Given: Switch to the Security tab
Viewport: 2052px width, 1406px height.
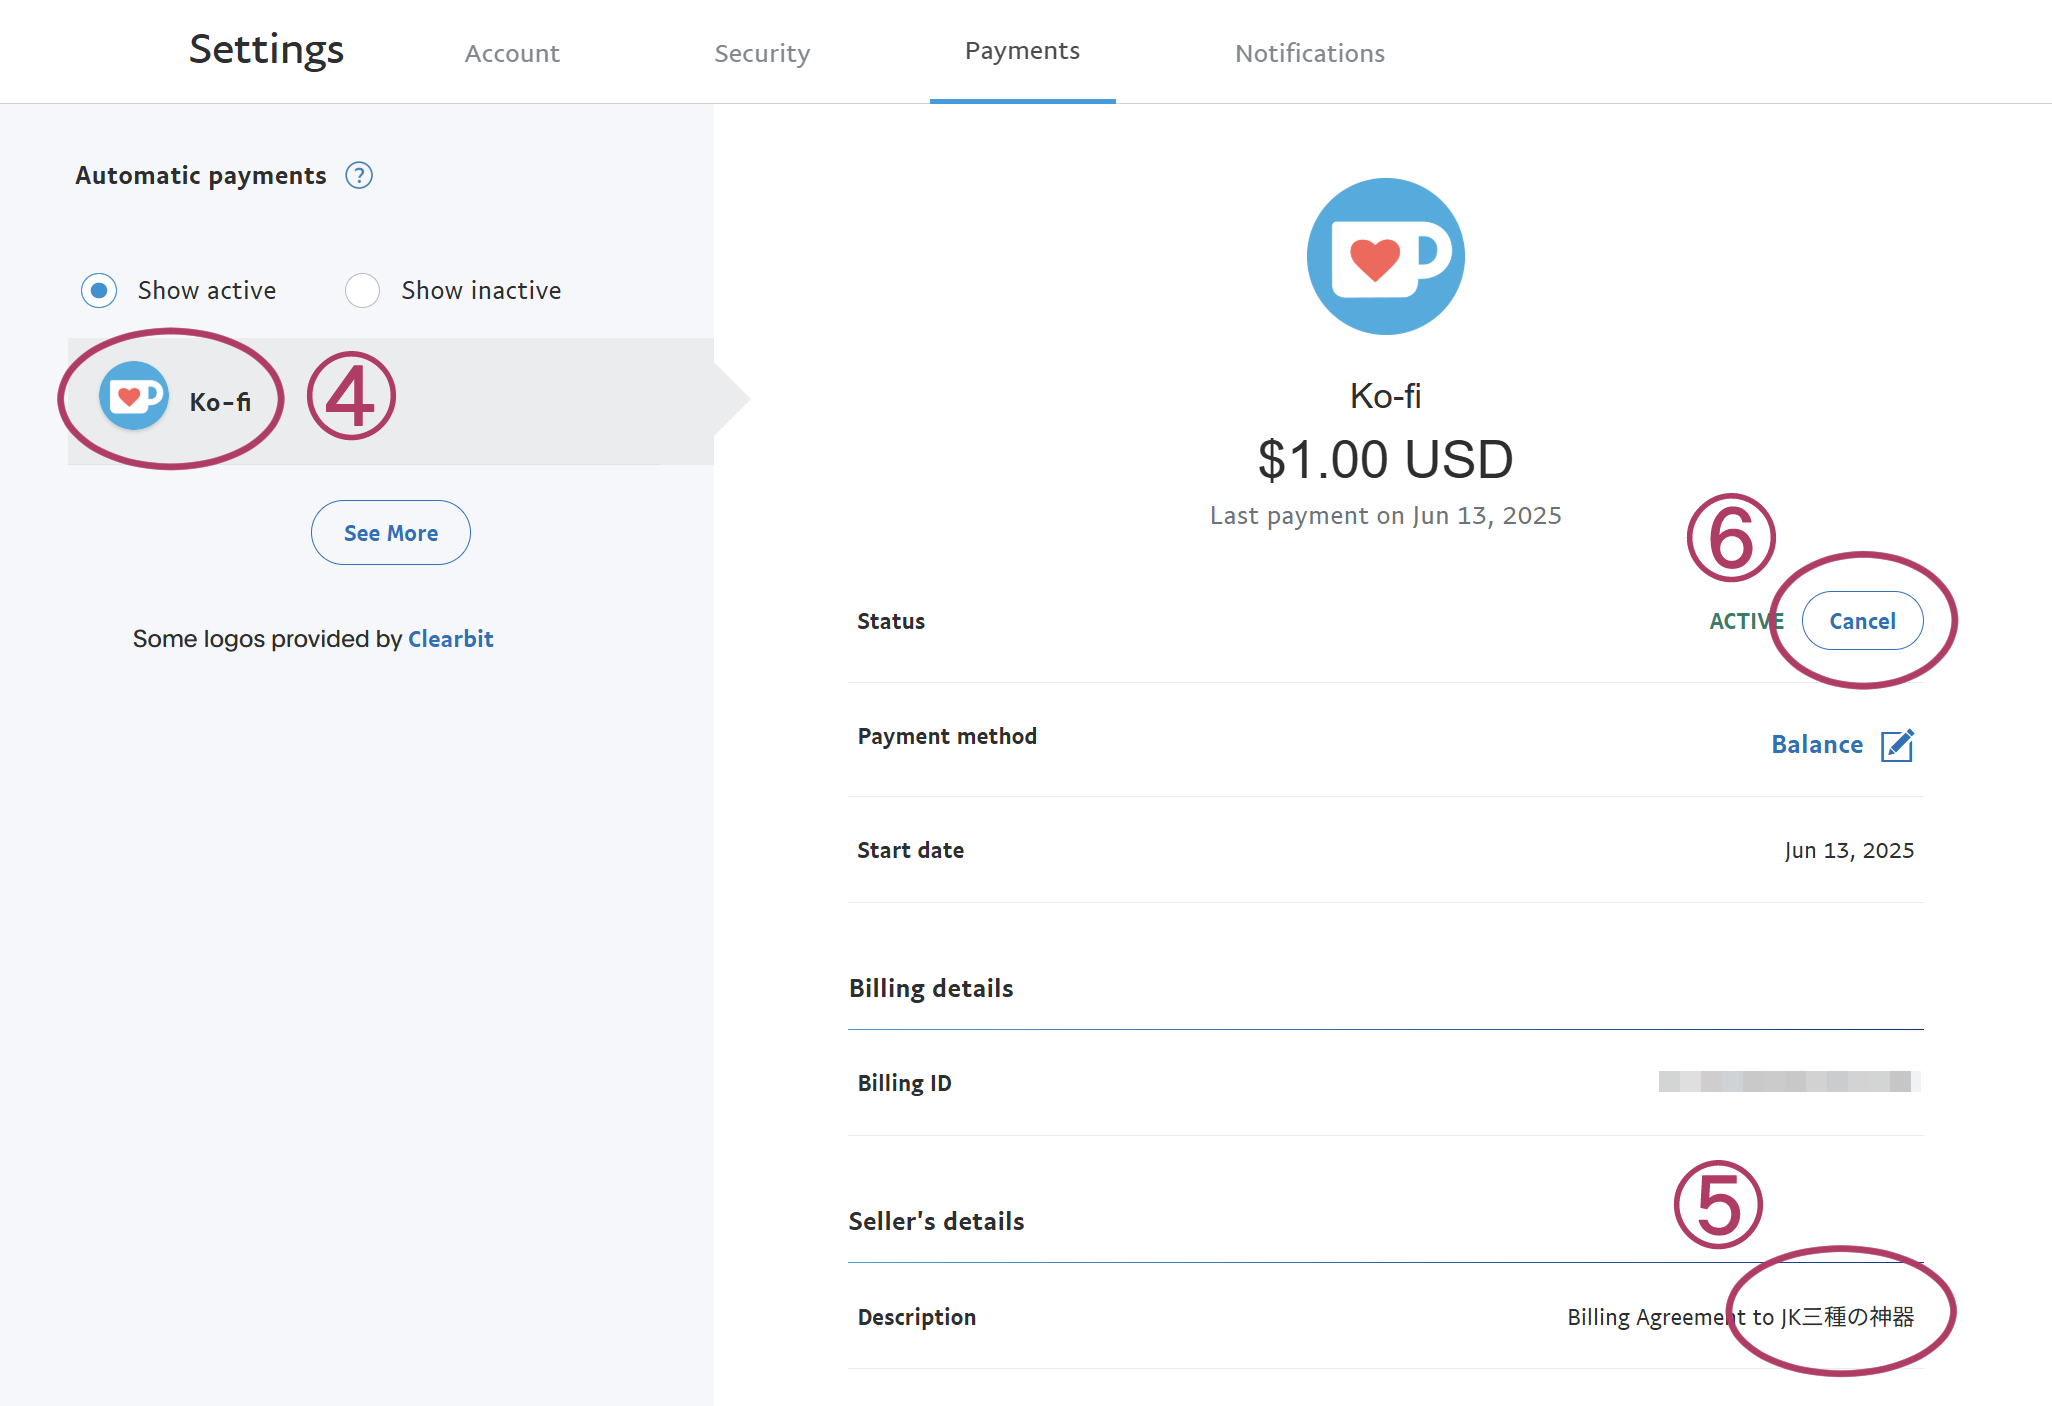Looking at the screenshot, I should (762, 52).
